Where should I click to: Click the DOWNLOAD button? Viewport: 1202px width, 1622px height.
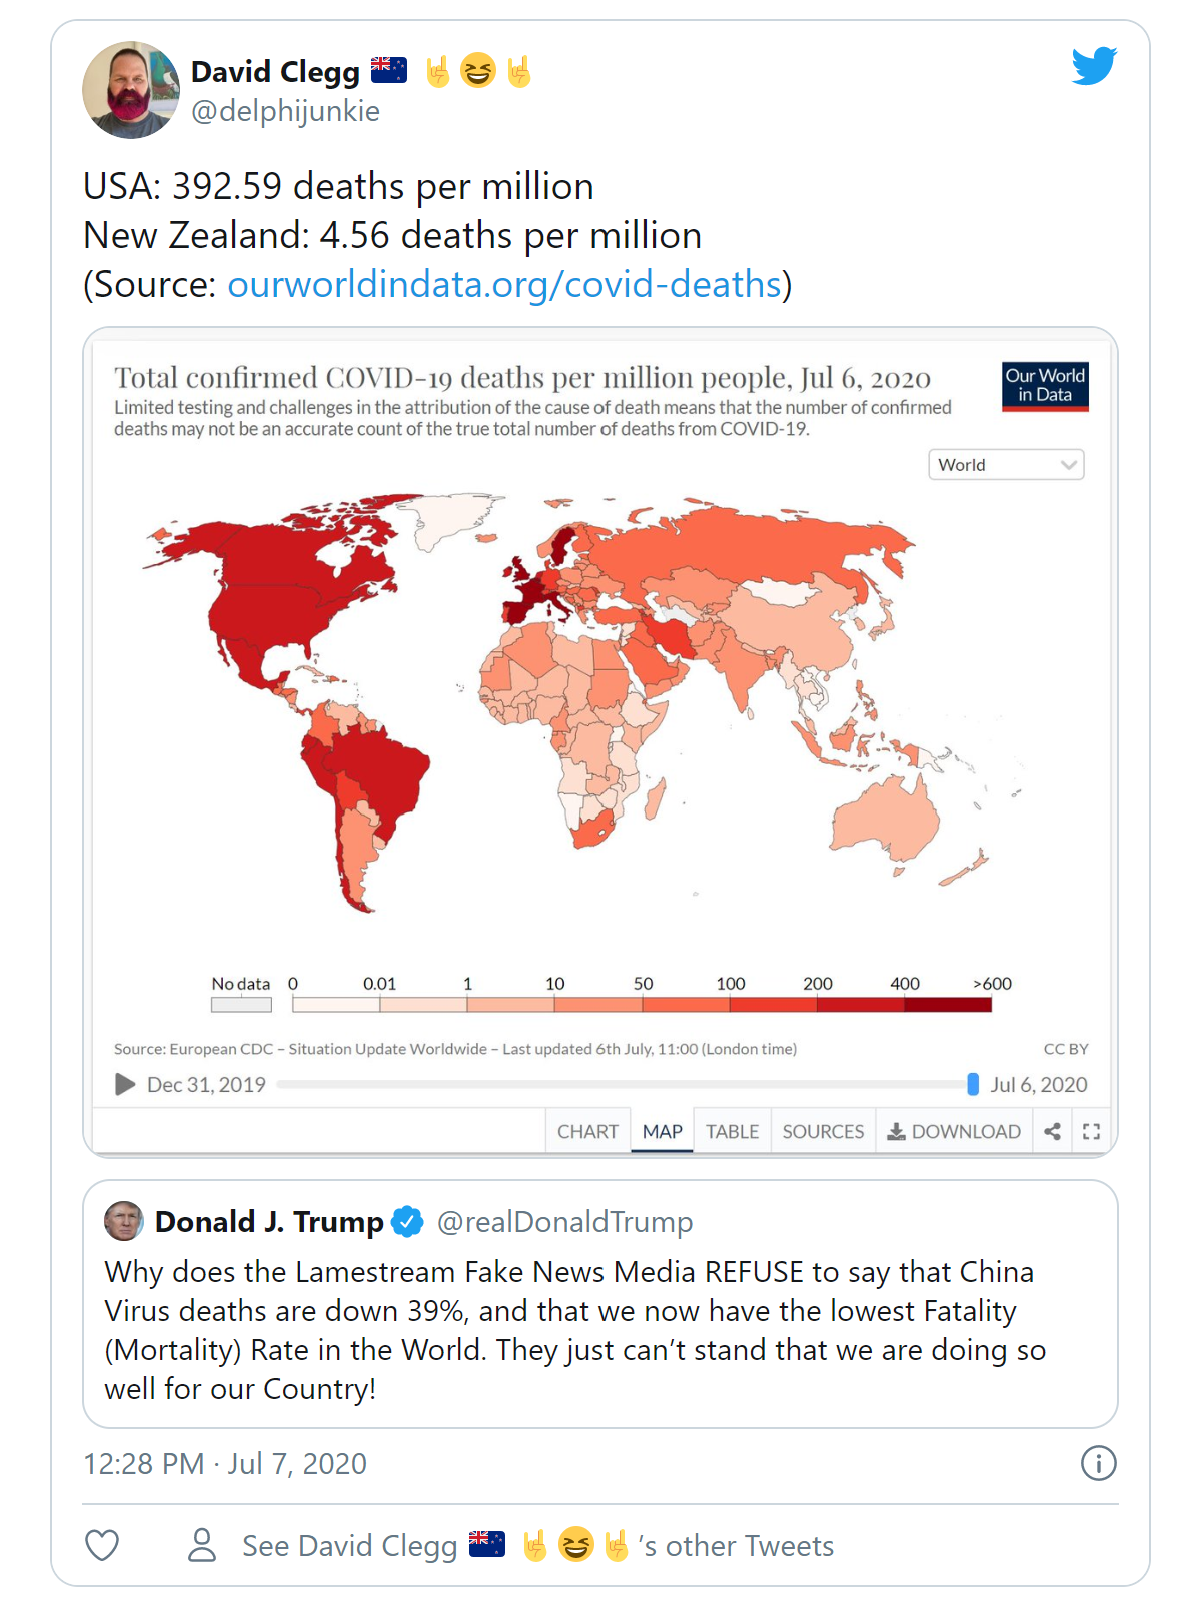(x=954, y=1131)
